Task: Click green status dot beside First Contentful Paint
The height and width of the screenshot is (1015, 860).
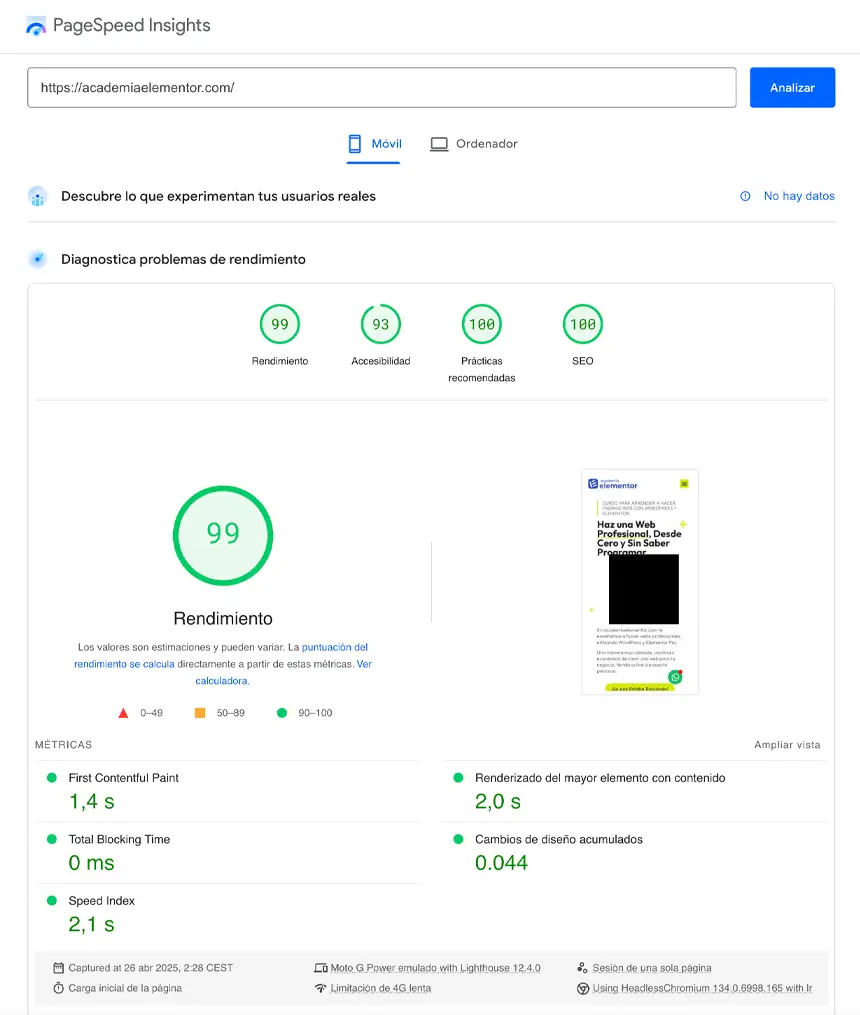Action: (x=52, y=777)
